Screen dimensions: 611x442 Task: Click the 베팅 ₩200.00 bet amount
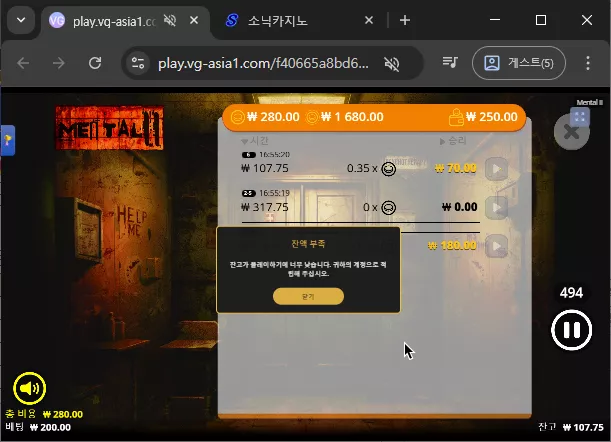[x=38, y=427]
